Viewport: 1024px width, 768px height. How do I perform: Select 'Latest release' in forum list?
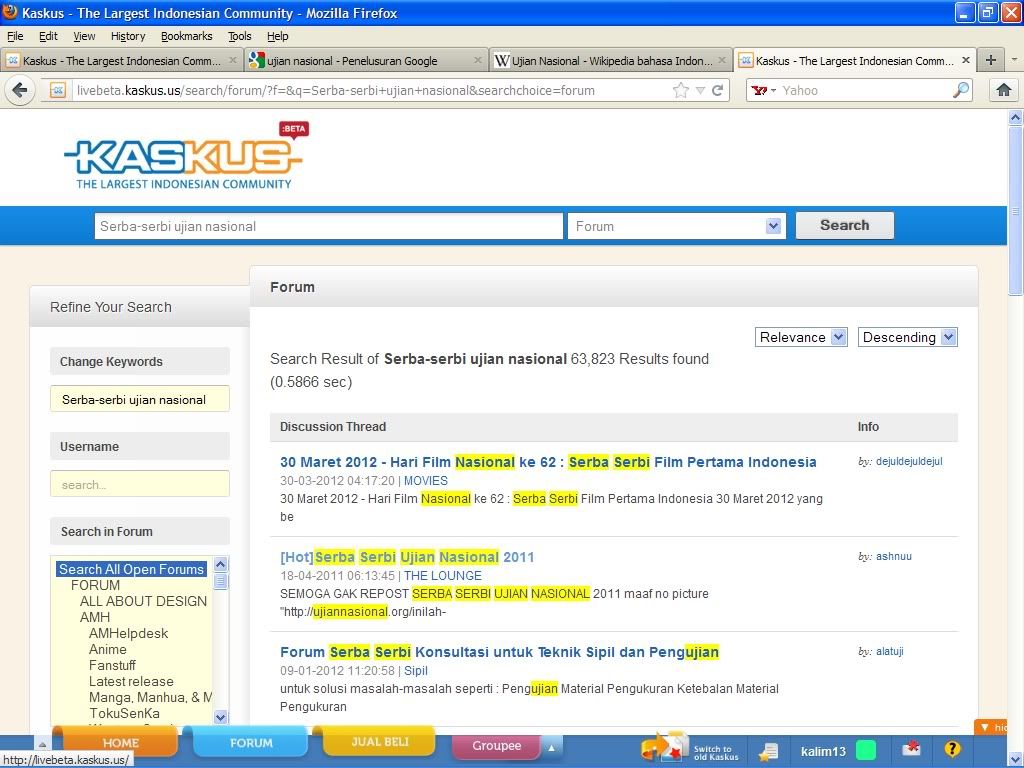pos(131,681)
